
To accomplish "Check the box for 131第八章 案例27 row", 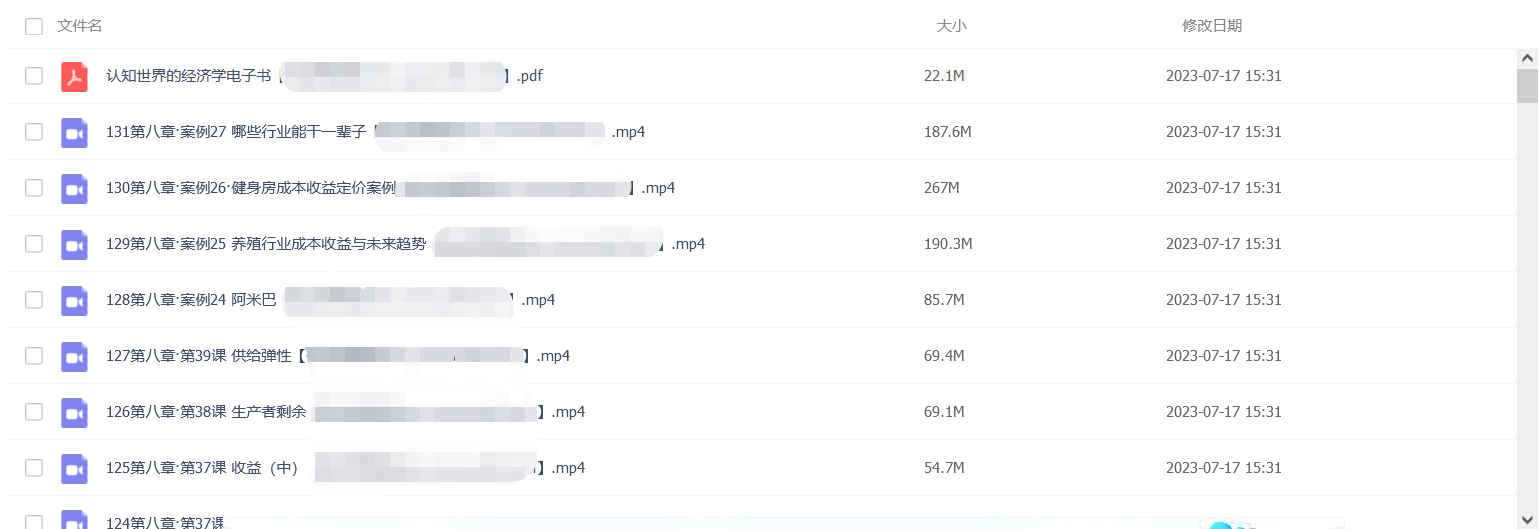I will (x=34, y=132).
